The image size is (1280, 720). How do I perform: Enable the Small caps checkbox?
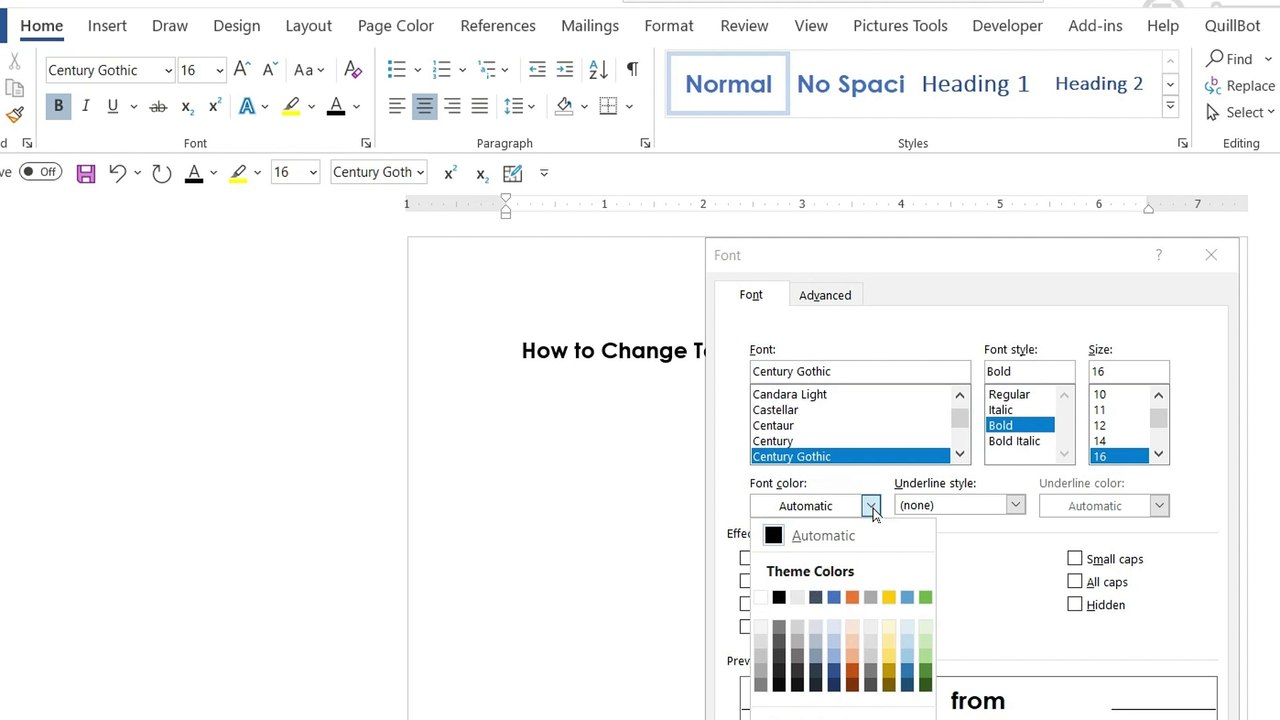click(x=1075, y=559)
